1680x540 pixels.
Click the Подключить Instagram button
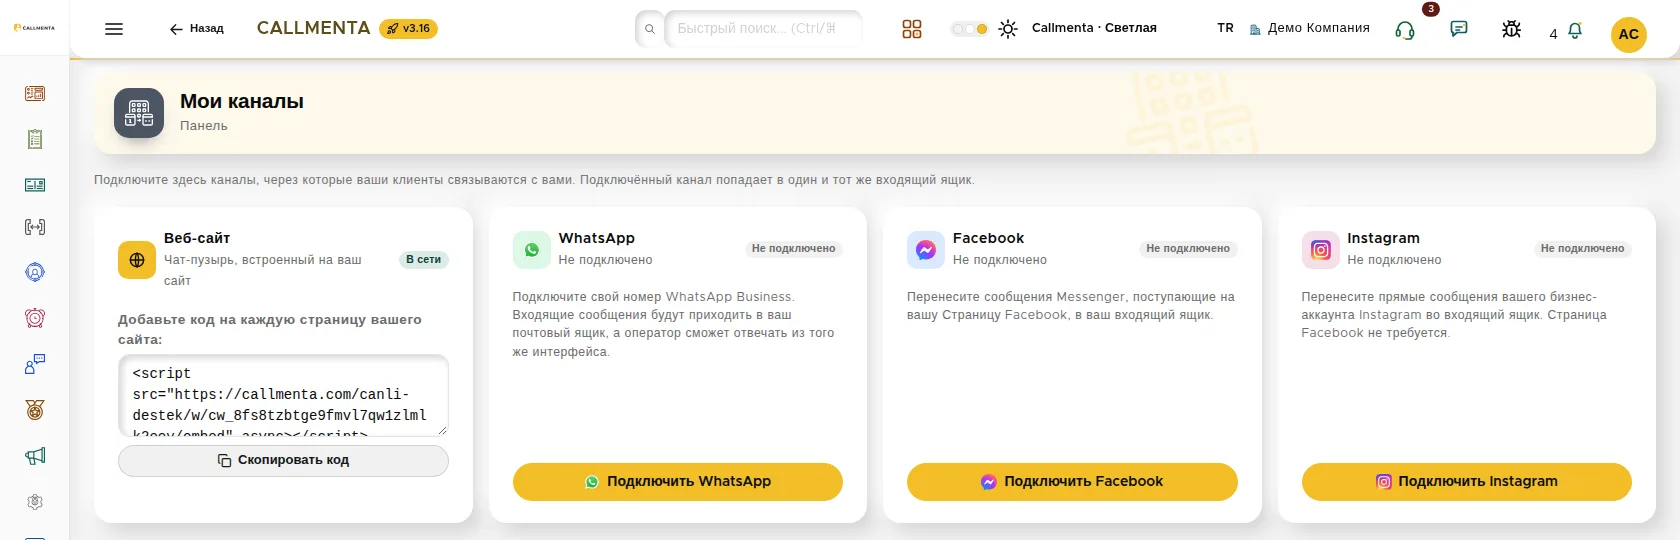coord(1467,481)
